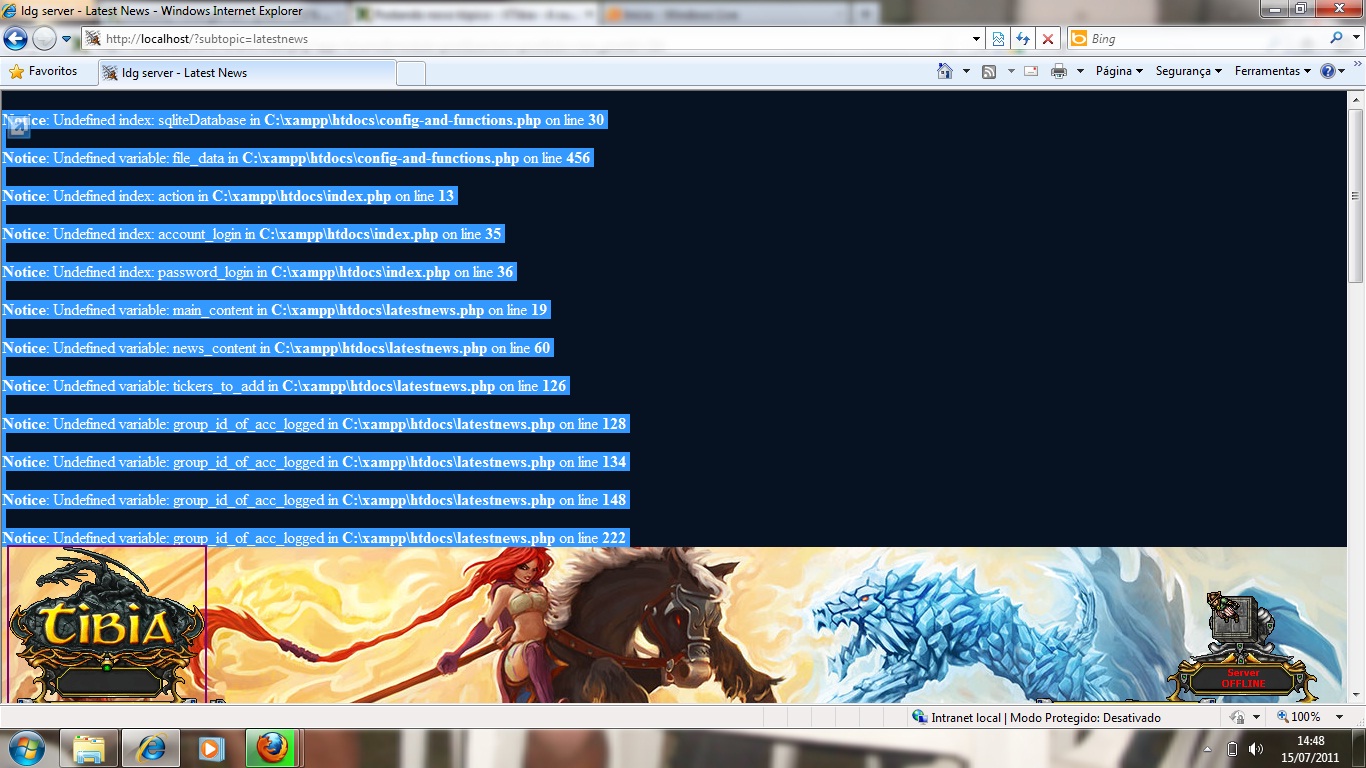Click 'group_id_of_acc_logged' notice line 148
Screen dimensions: 1366x768
click(x=315, y=500)
